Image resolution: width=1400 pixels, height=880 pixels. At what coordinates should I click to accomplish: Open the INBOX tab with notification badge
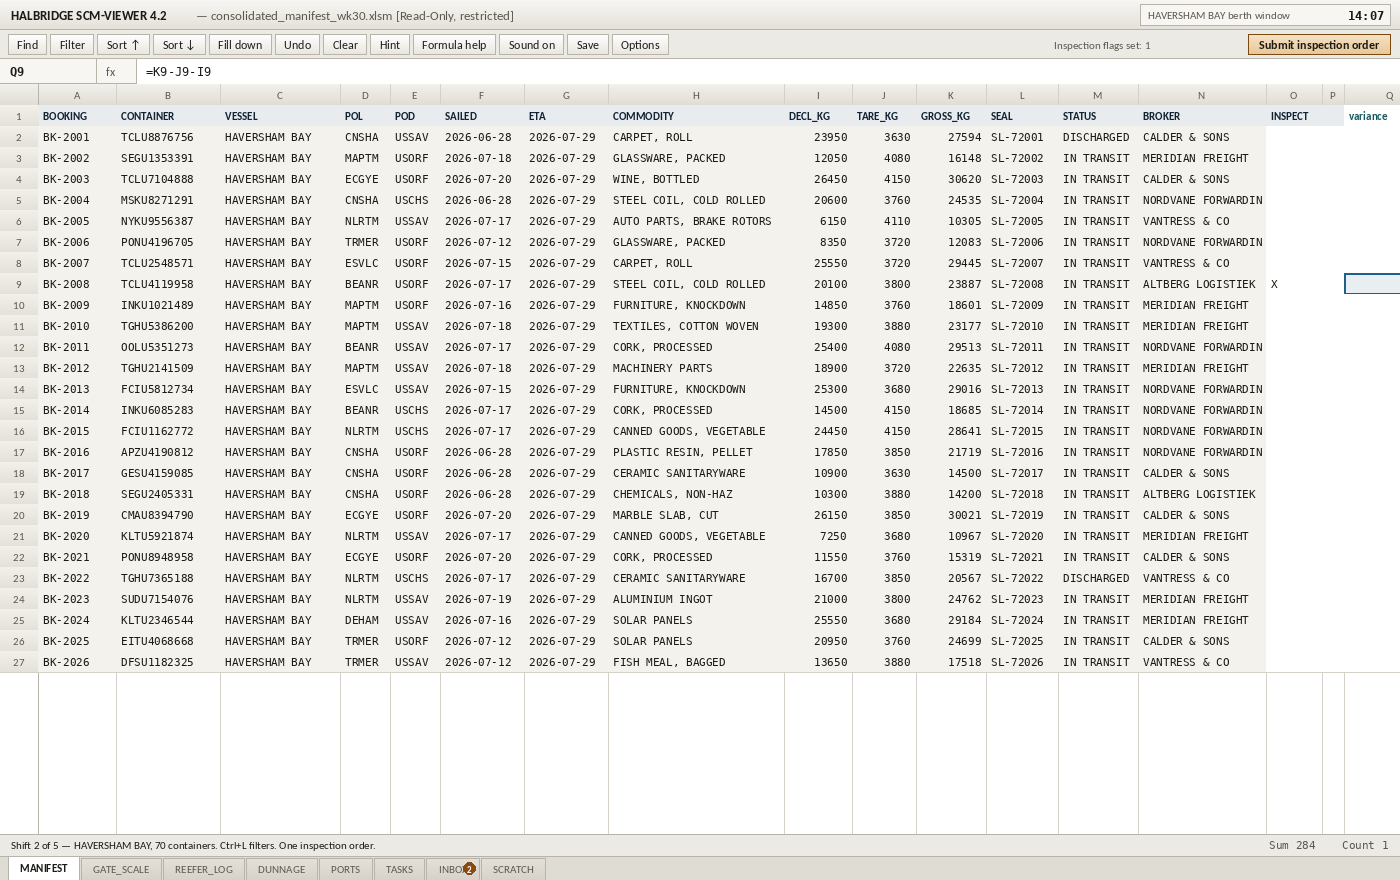pos(453,869)
